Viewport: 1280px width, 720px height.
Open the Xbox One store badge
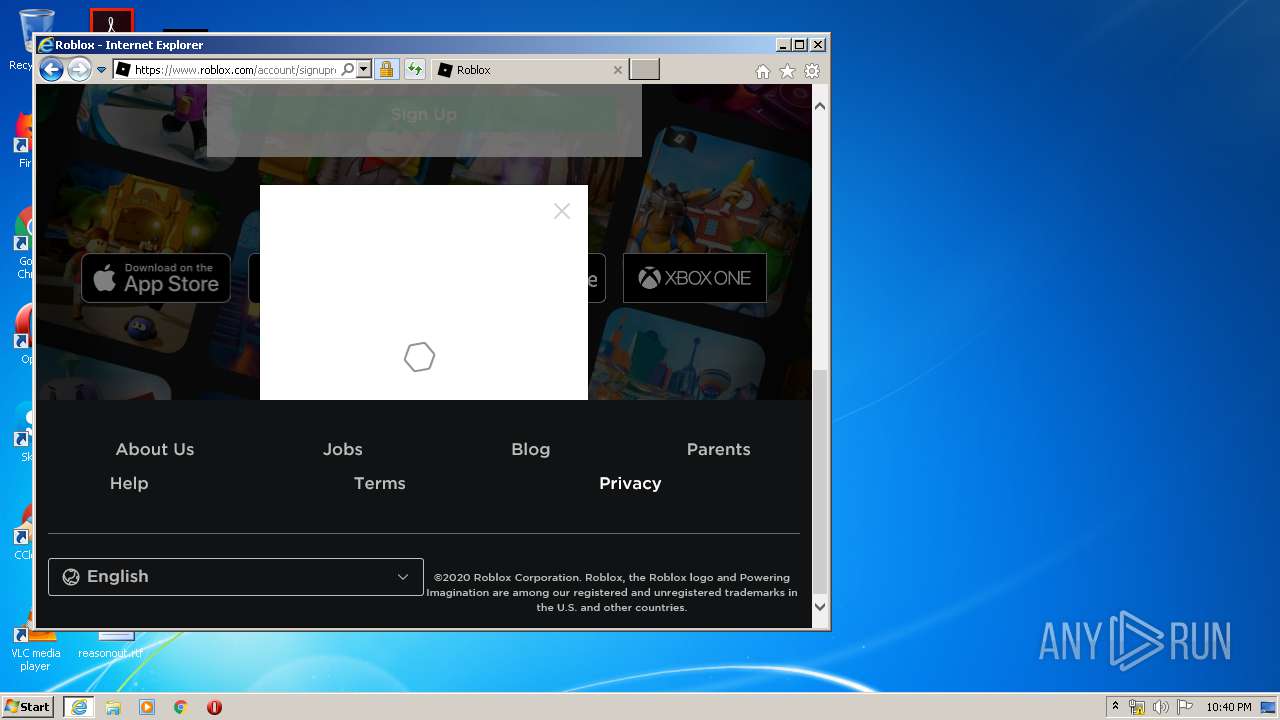[x=695, y=278]
